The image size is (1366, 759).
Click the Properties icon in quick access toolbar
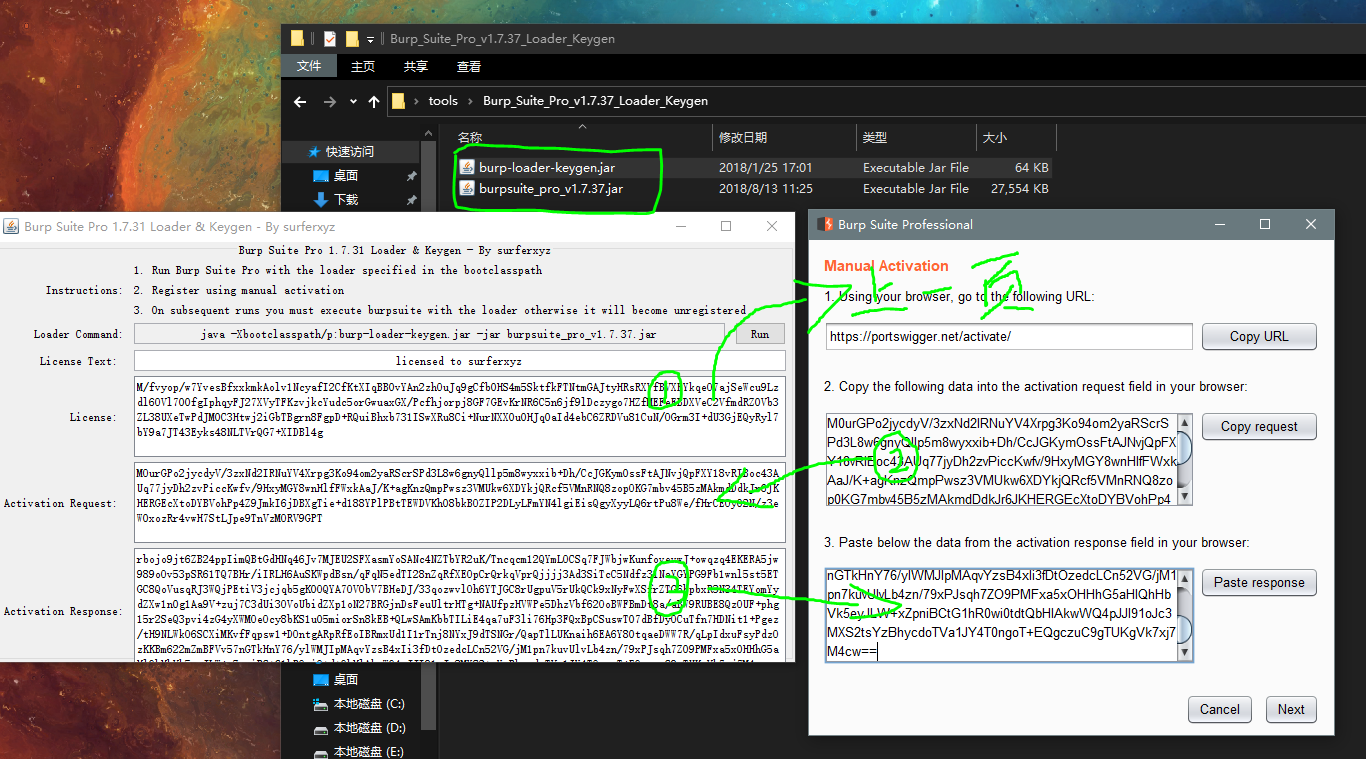coord(330,39)
